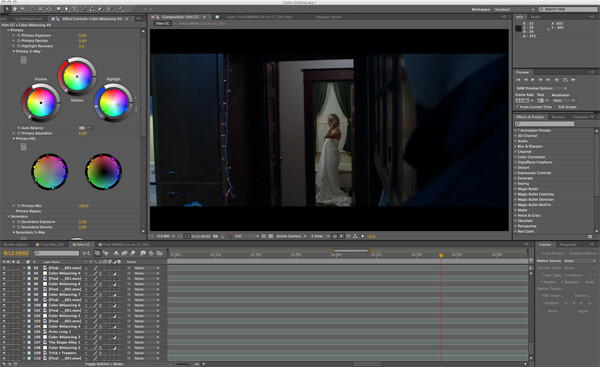Toggle Region of Interest icon under viewer
This screenshot has height=367, width=600.
(264, 236)
